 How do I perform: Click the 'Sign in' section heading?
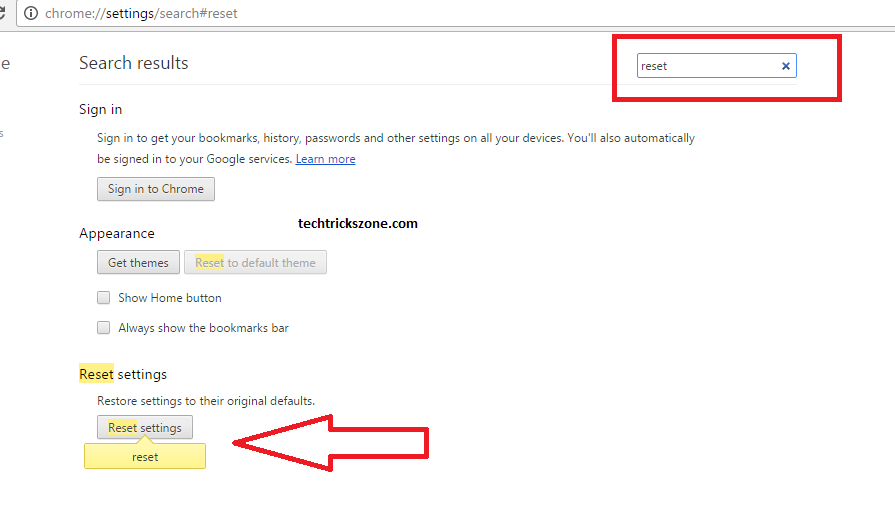(101, 109)
